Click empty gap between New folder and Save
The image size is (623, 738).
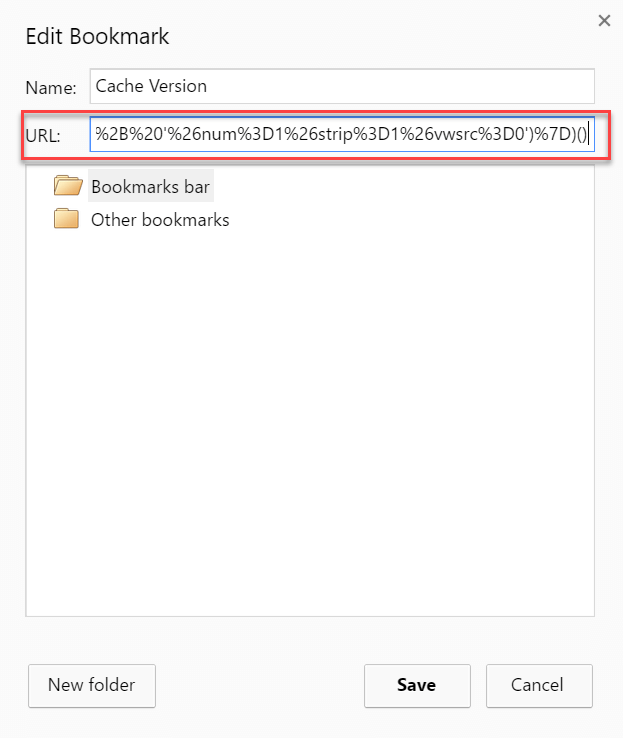point(260,685)
